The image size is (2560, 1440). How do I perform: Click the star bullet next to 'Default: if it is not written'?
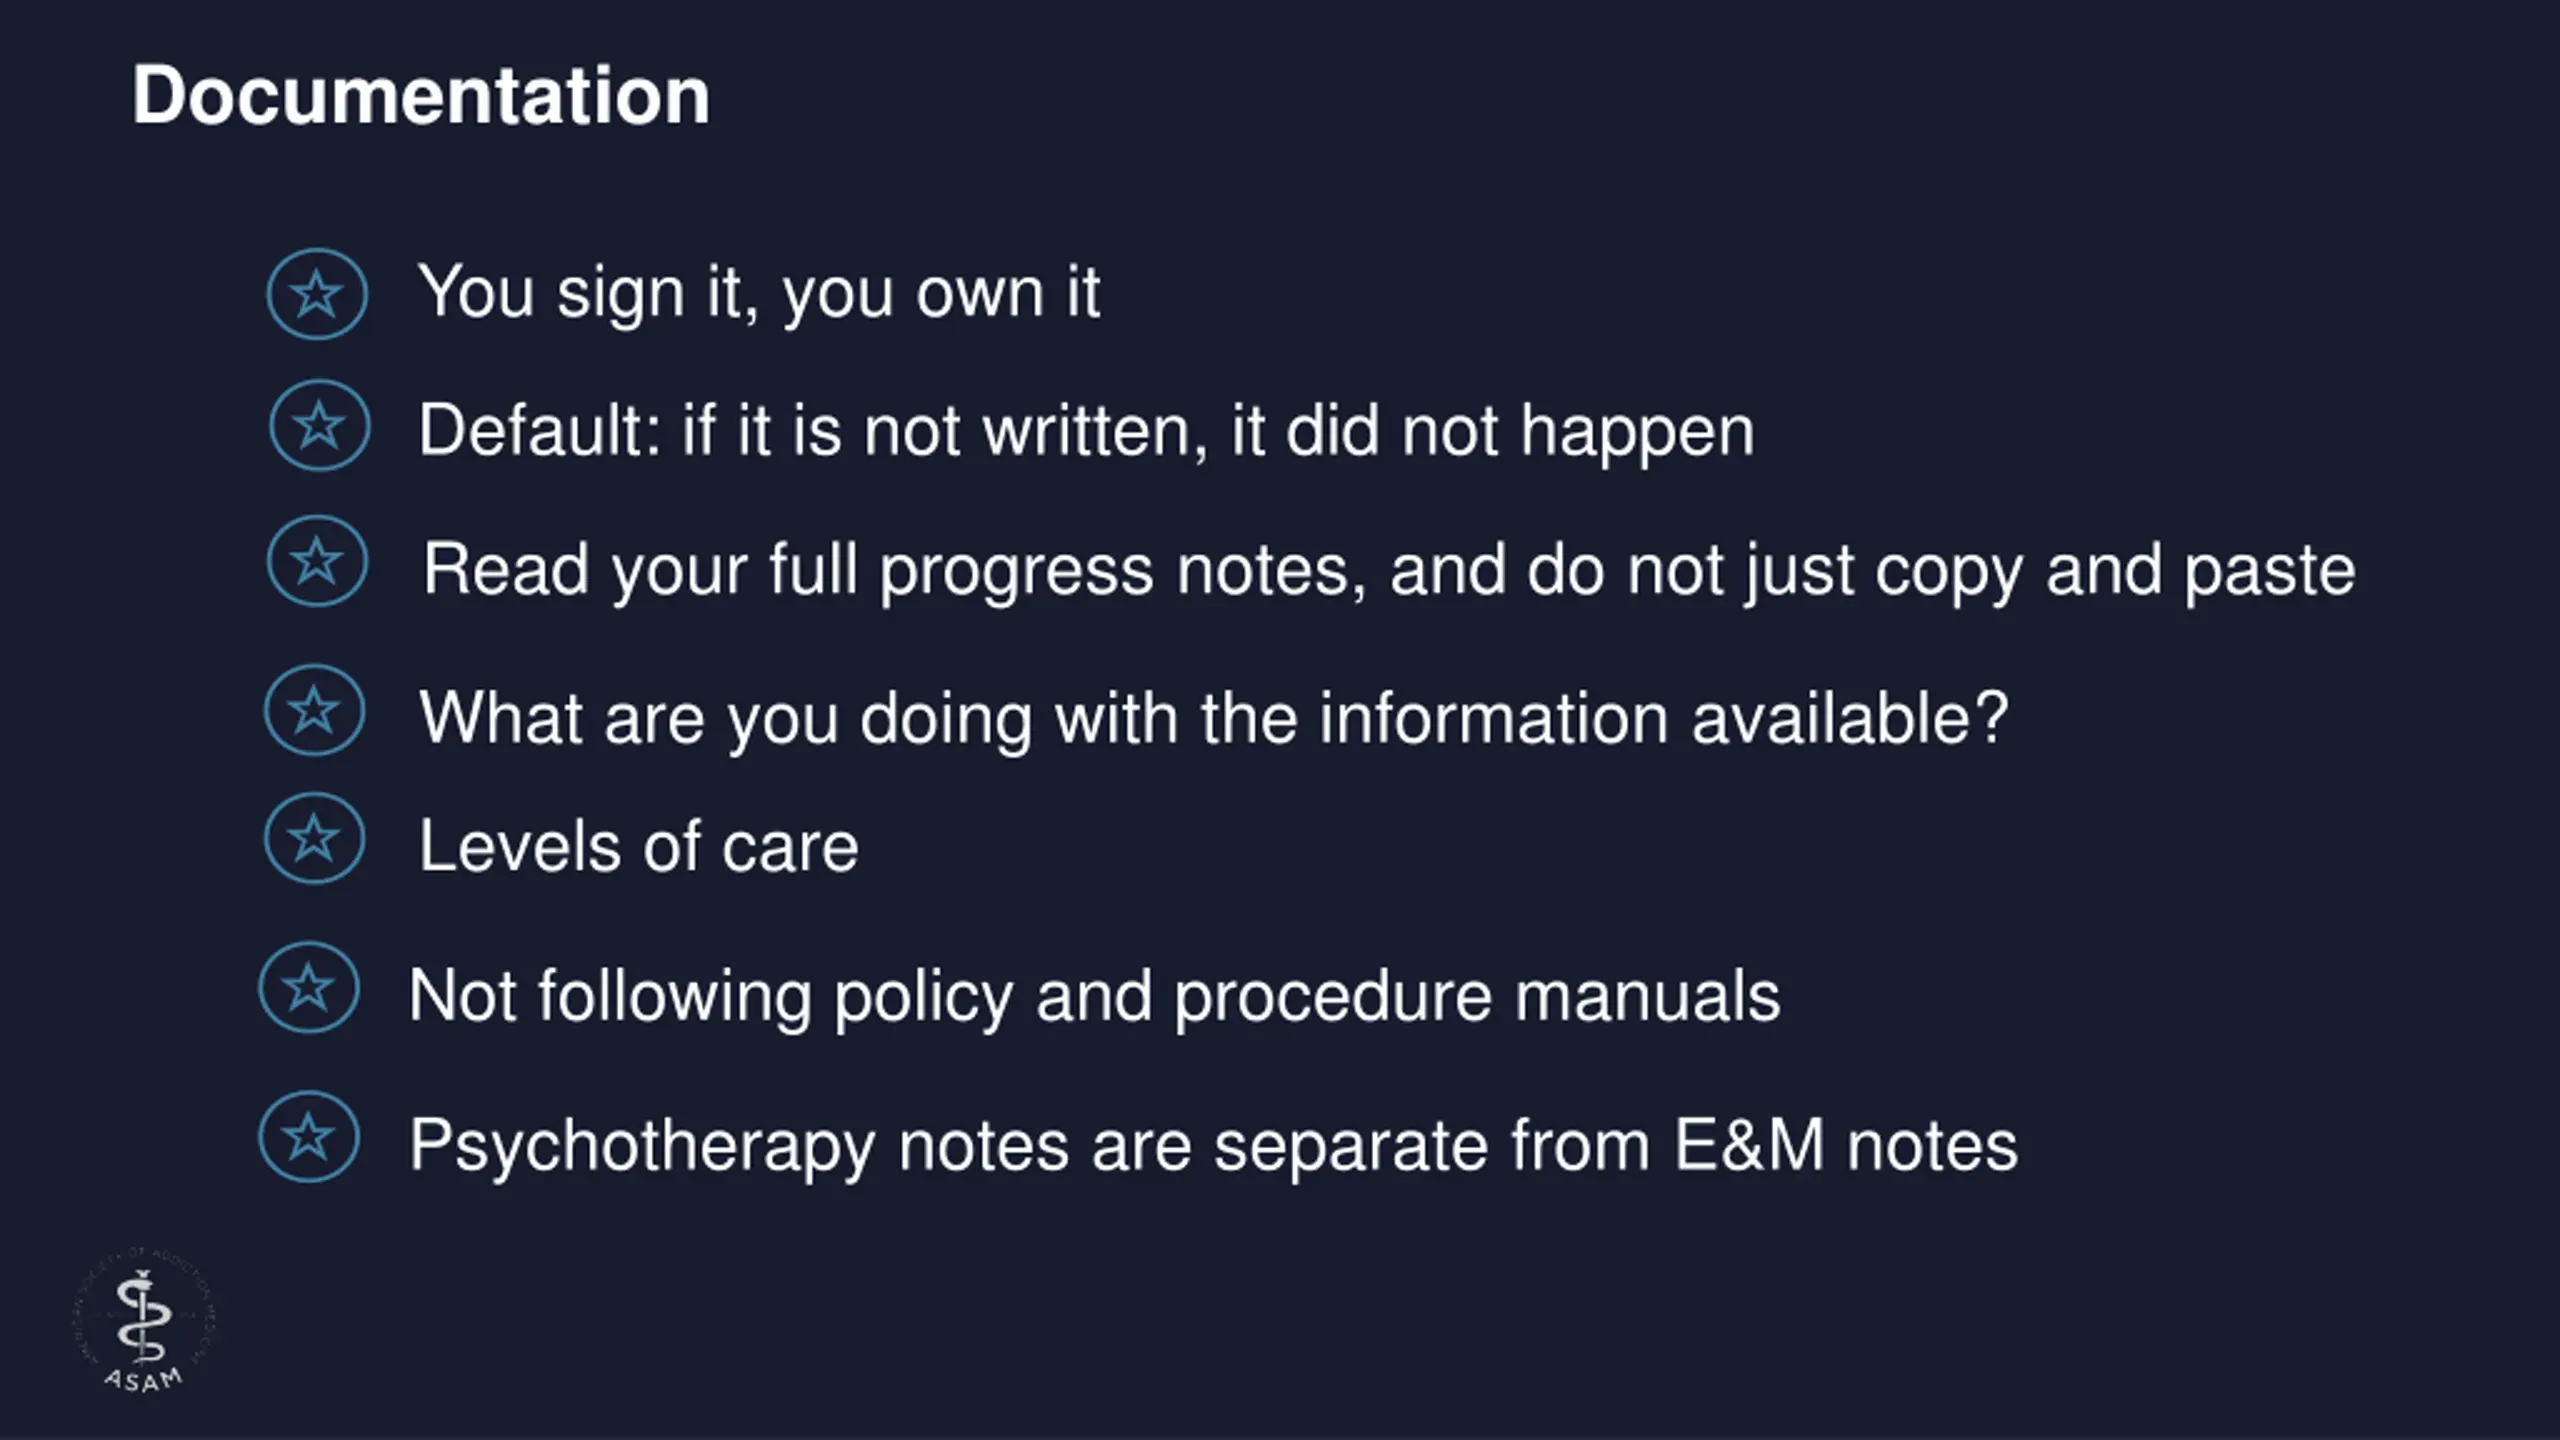(319, 426)
